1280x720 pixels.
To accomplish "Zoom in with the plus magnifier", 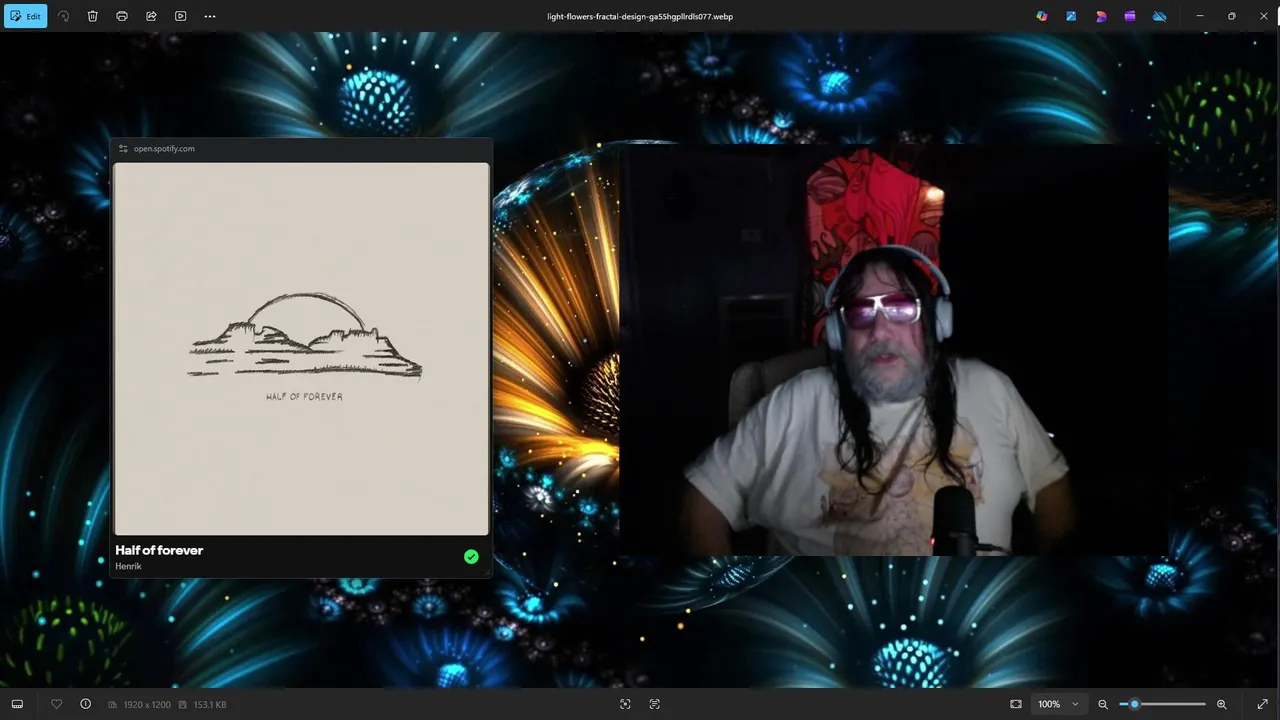I will pos(1221,704).
